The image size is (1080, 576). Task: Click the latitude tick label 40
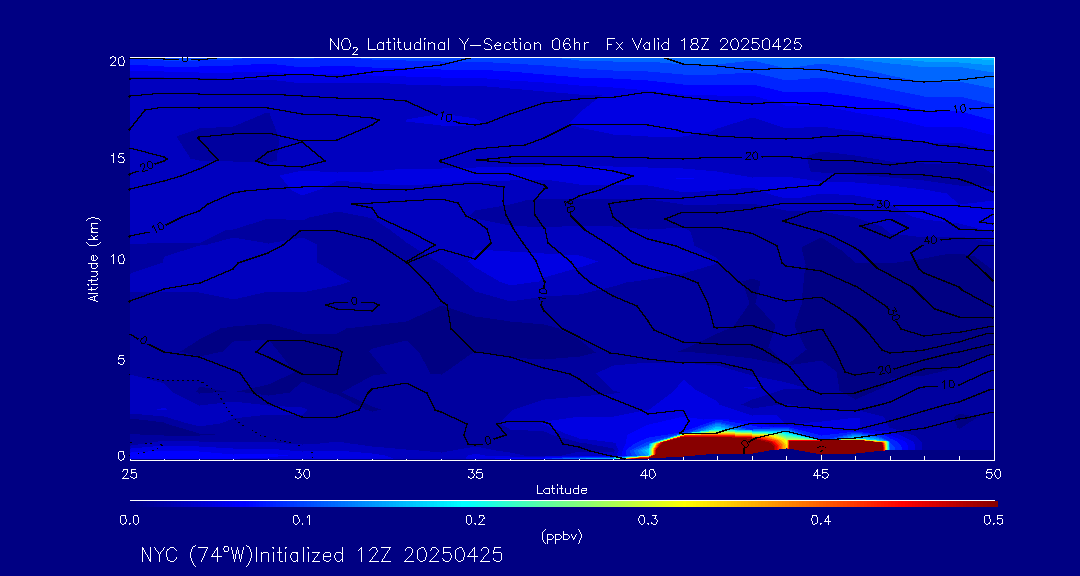648,473
